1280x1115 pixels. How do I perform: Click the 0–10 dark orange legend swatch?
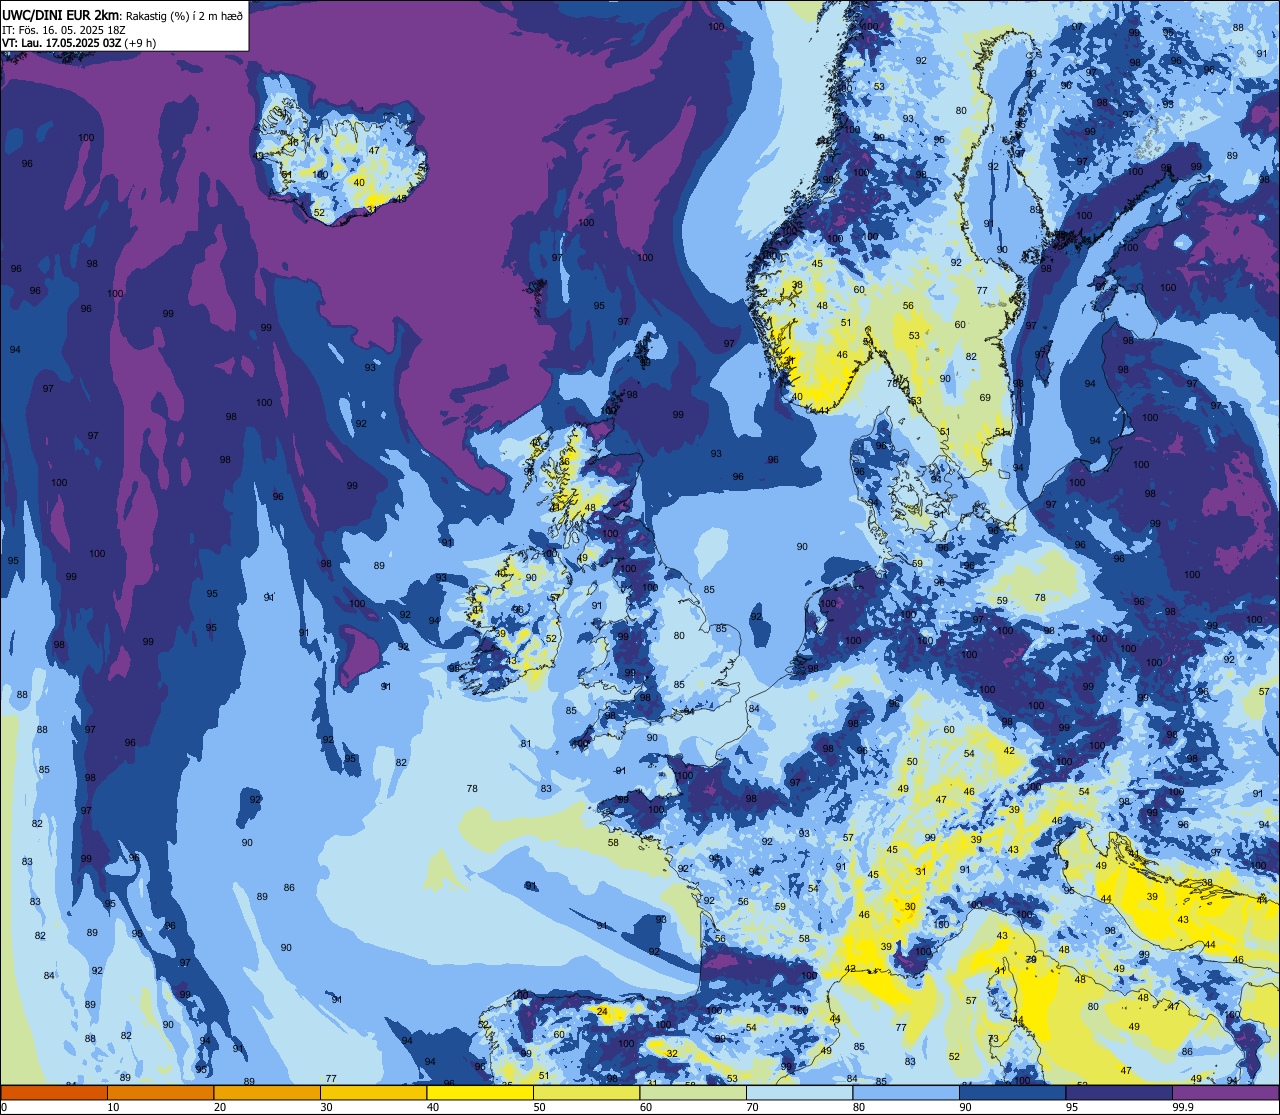[x=54, y=1092]
